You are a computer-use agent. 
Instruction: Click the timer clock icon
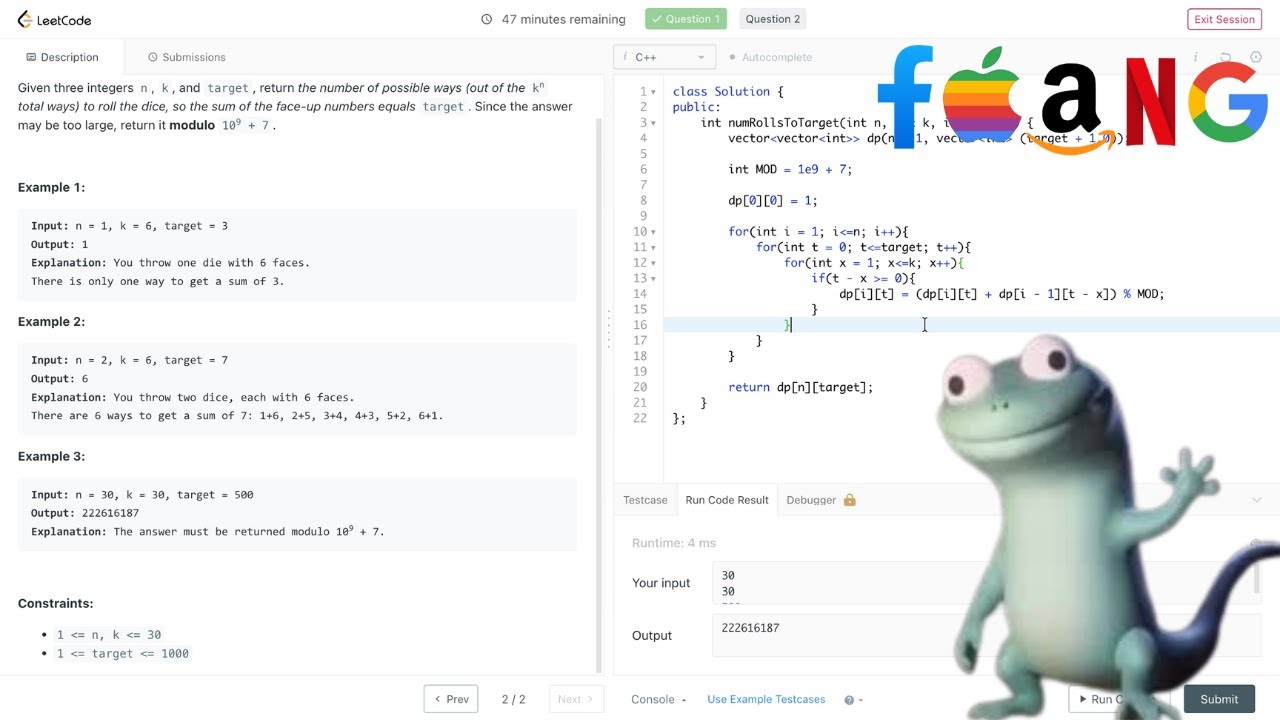[x=487, y=19]
